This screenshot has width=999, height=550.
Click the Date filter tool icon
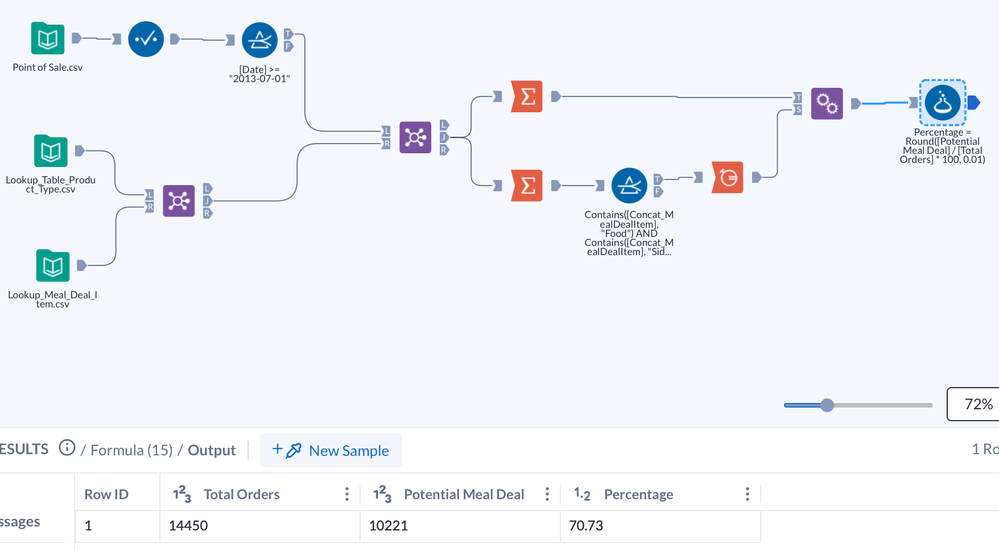click(259, 40)
